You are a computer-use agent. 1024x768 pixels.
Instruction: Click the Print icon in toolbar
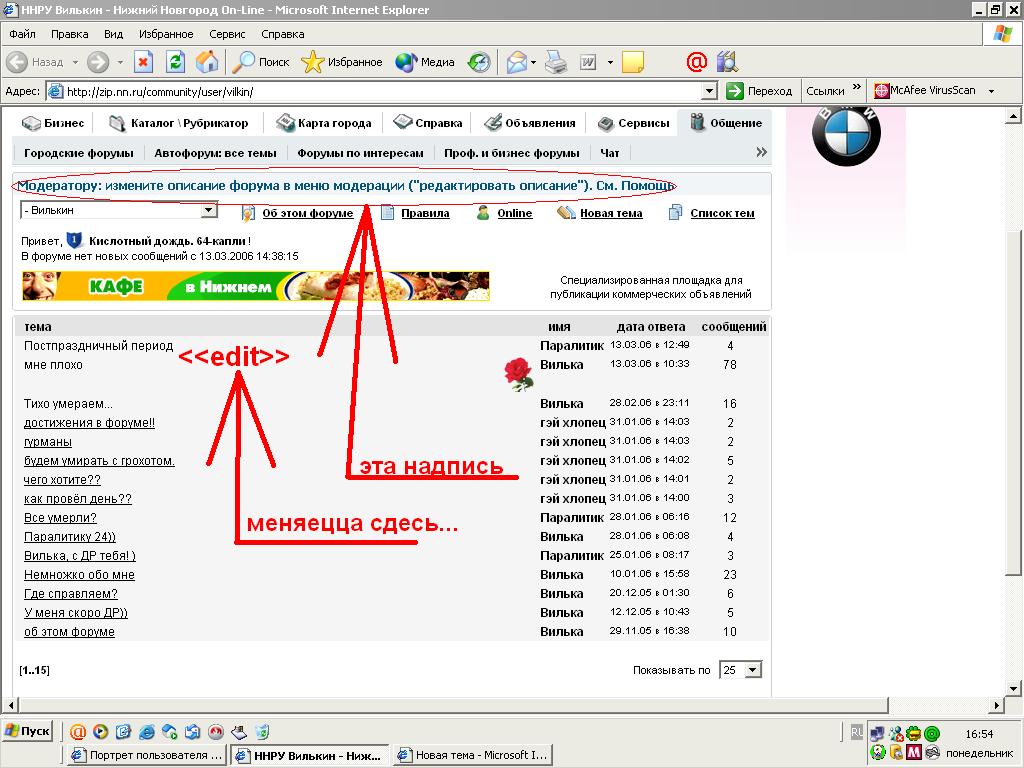pyautogui.click(x=556, y=62)
